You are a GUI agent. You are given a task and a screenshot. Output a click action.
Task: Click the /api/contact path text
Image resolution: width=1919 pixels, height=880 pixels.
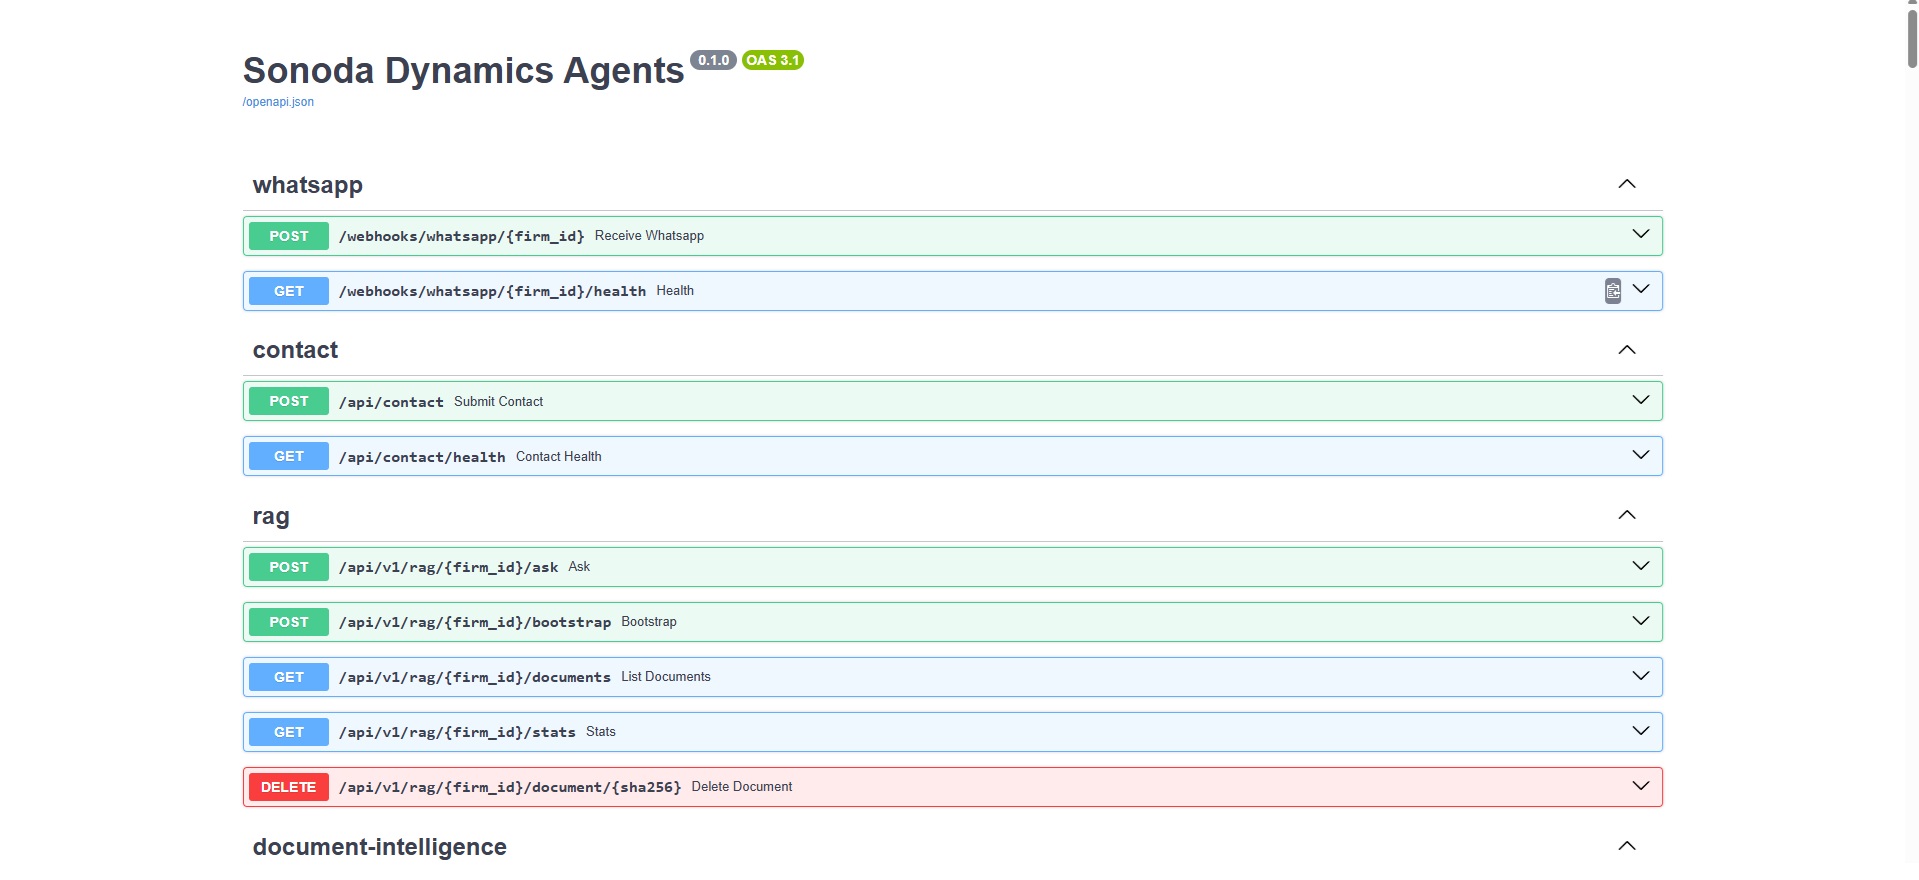coord(391,402)
